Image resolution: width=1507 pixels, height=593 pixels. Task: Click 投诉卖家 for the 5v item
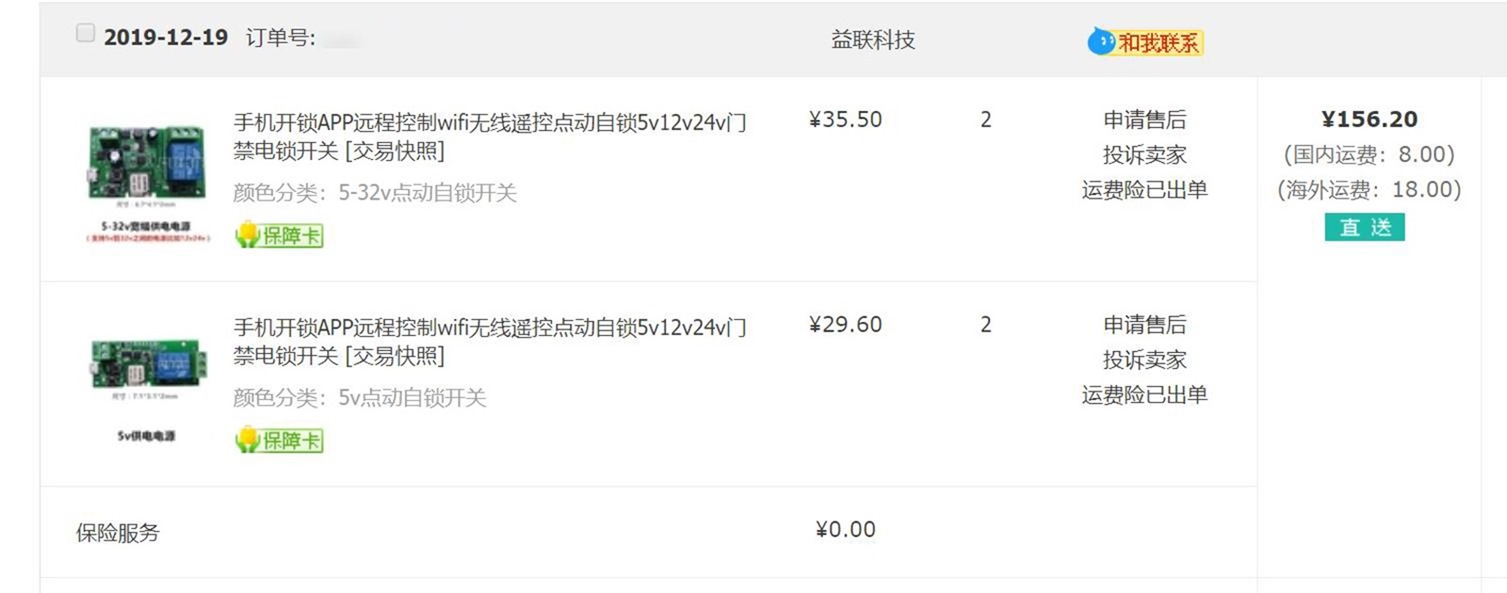[x=1144, y=360]
